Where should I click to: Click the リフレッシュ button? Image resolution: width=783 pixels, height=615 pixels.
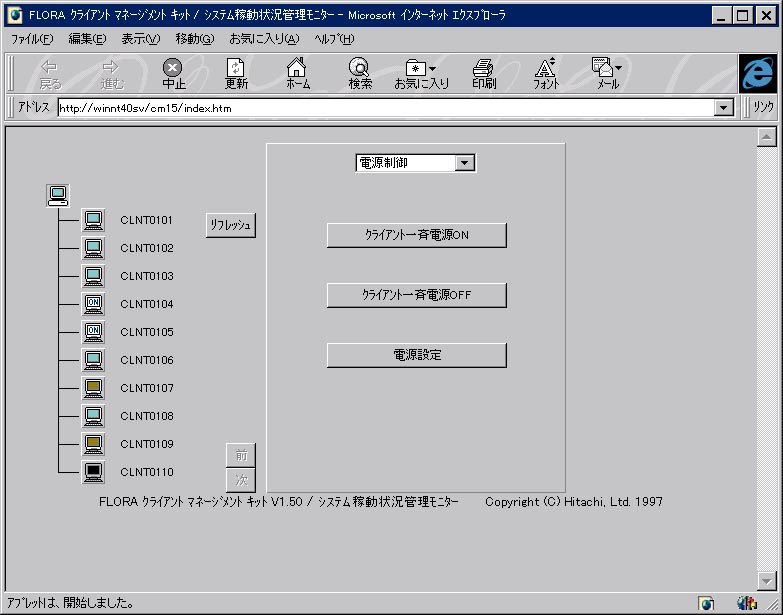click(x=231, y=225)
